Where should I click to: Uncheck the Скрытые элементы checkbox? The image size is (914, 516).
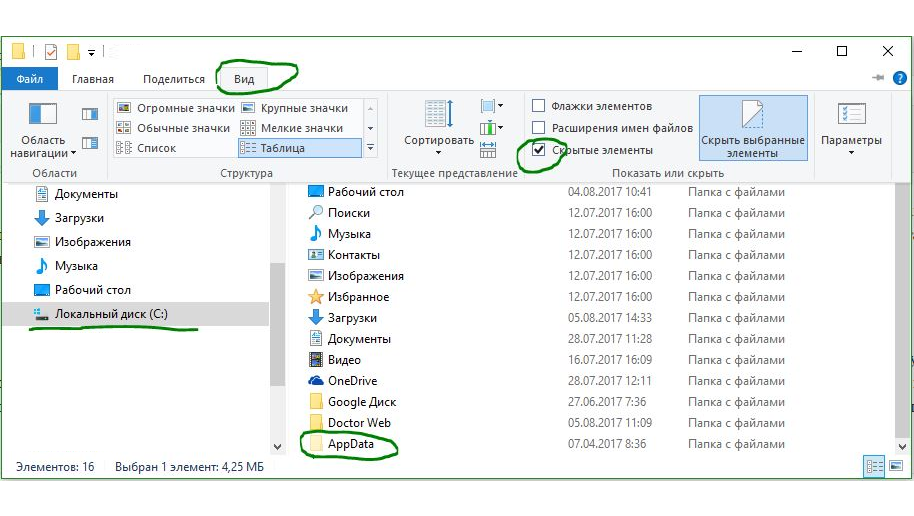(539, 150)
